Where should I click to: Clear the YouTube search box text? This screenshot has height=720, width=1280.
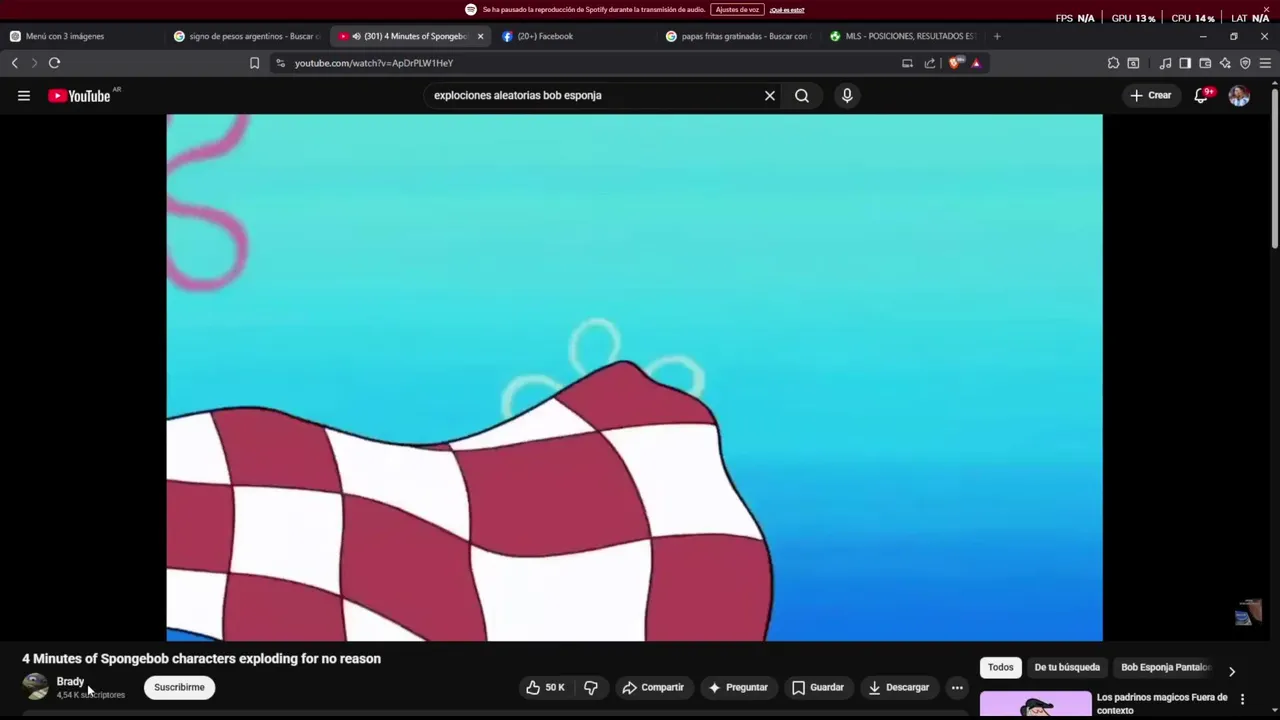[770, 96]
